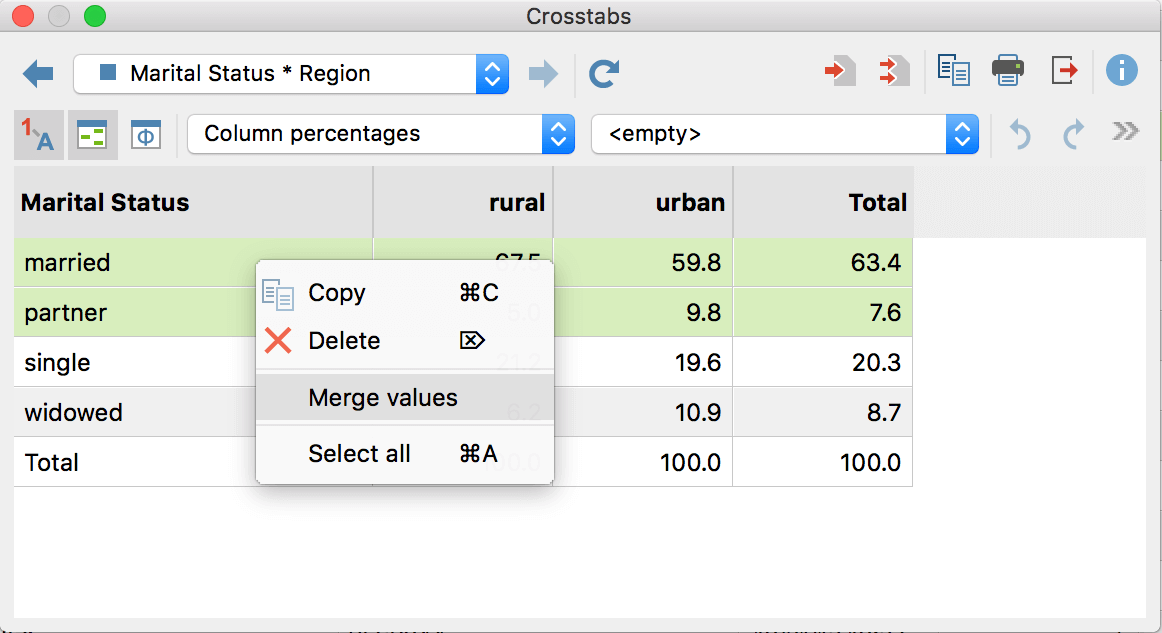Open the Marital Status * Region dropdown
Viewport: 1162px width, 633px height.
tap(290, 74)
